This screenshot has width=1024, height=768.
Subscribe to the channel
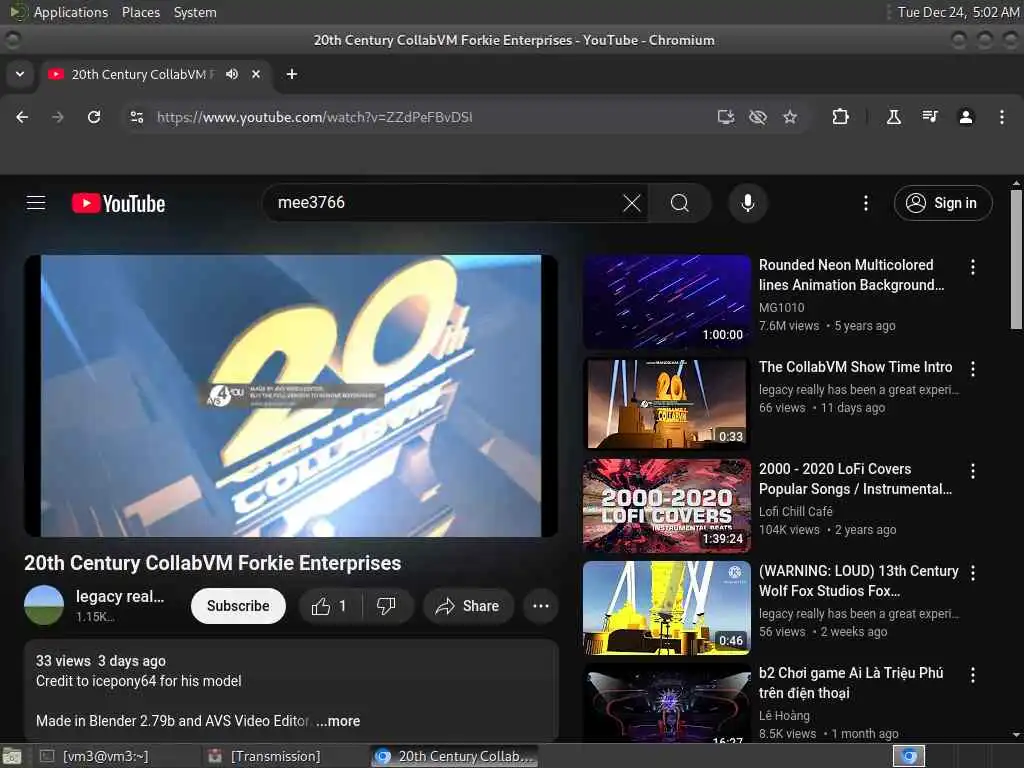tap(238, 606)
